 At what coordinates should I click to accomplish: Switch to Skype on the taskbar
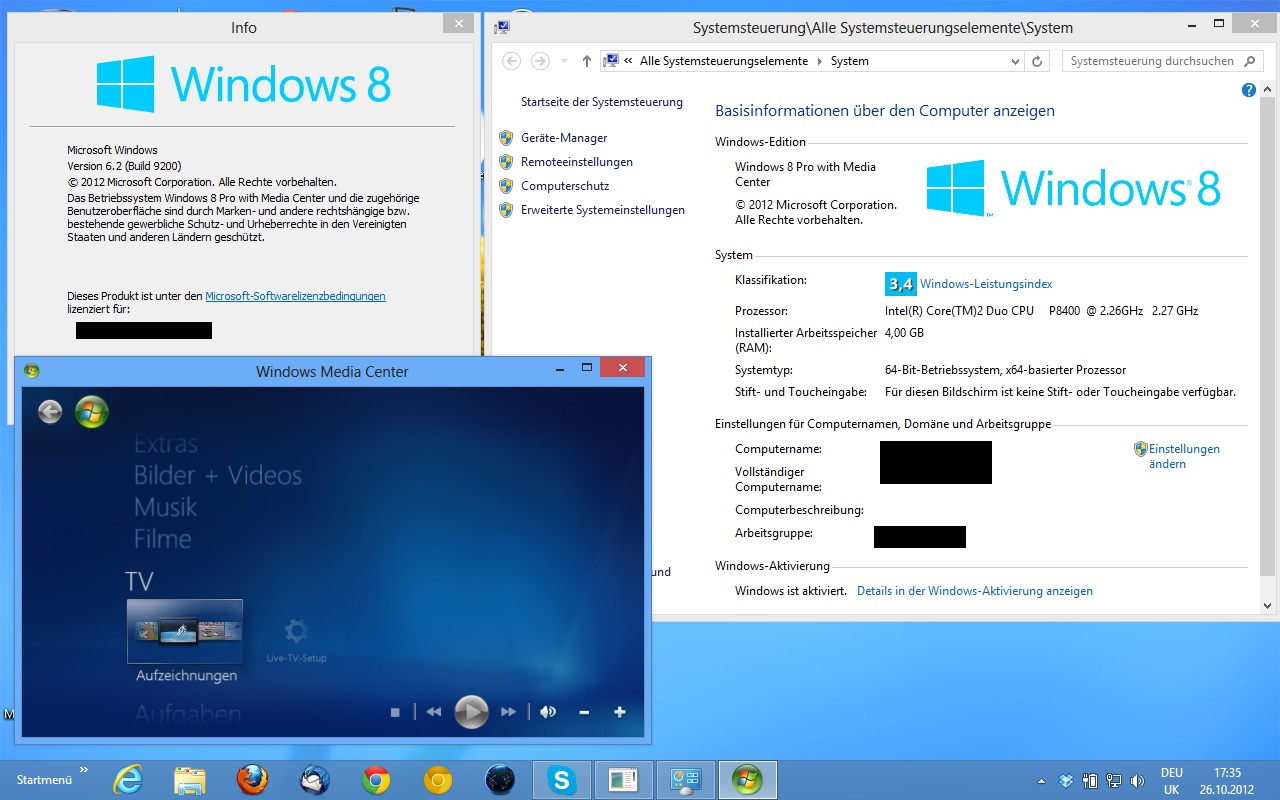click(x=562, y=780)
